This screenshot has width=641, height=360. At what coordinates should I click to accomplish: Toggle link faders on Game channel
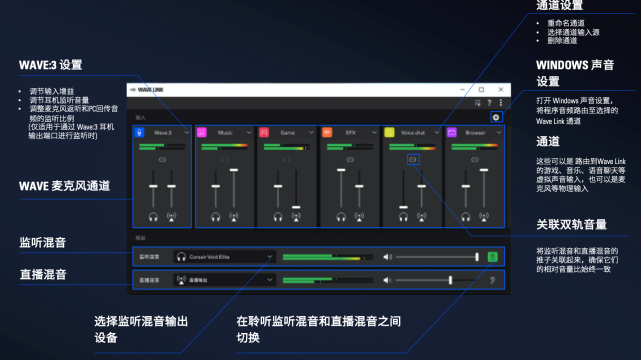(287, 160)
